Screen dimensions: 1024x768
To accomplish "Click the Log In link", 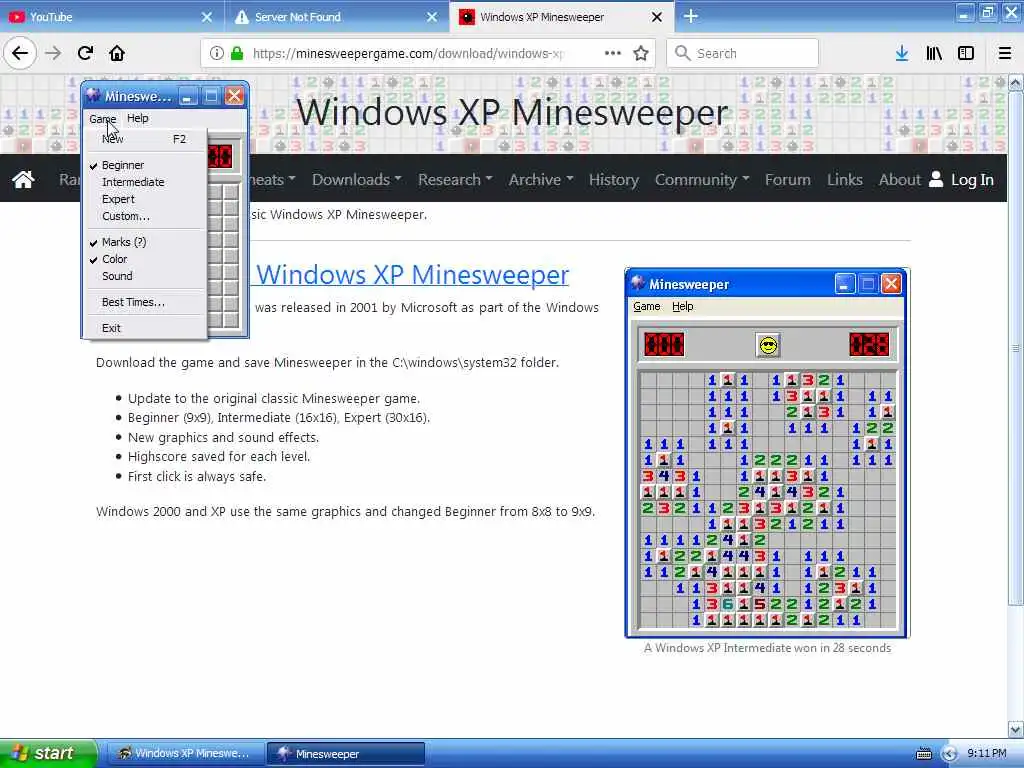I will point(972,180).
